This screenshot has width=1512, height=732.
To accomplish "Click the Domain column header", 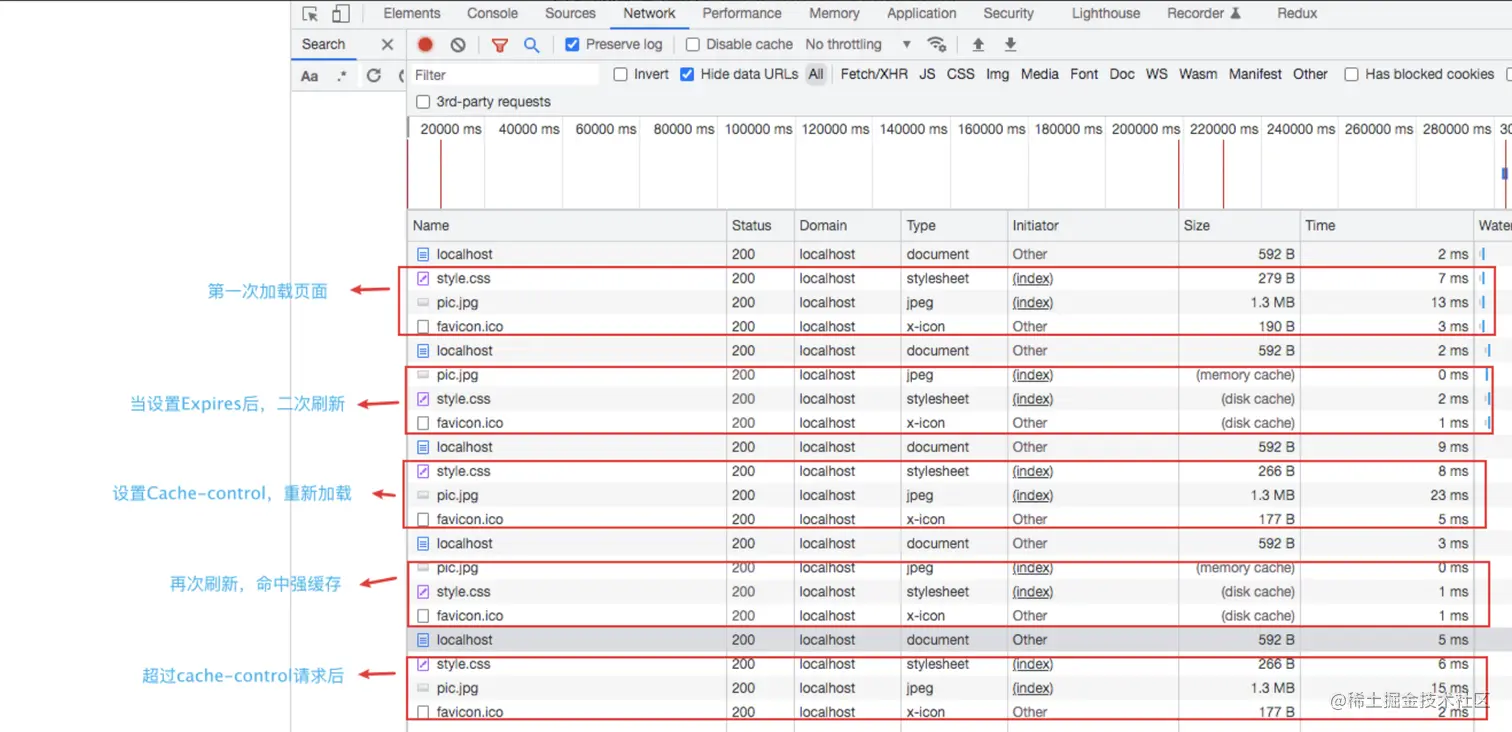I will tap(848, 226).
